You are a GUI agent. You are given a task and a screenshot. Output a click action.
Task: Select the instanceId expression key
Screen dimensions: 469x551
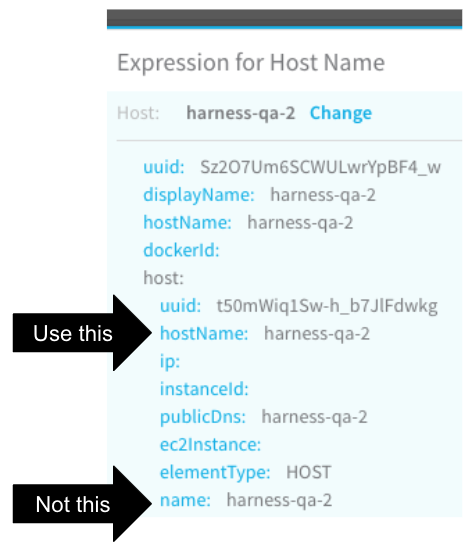click(x=204, y=389)
